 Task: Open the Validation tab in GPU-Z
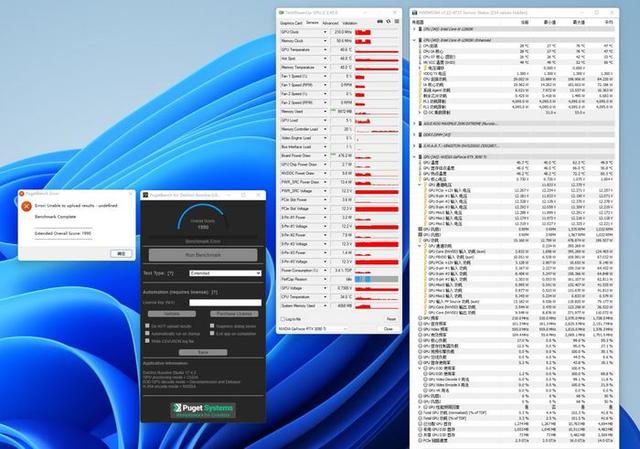point(349,23)
